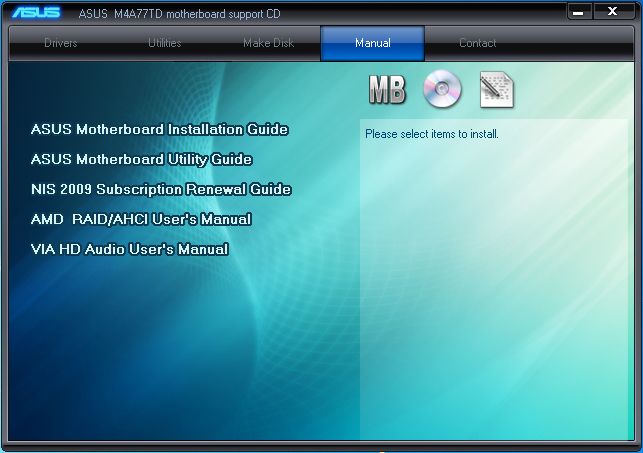Click the 'ASUS M4A77TD motherboard support CD' title

pos(180,14)
